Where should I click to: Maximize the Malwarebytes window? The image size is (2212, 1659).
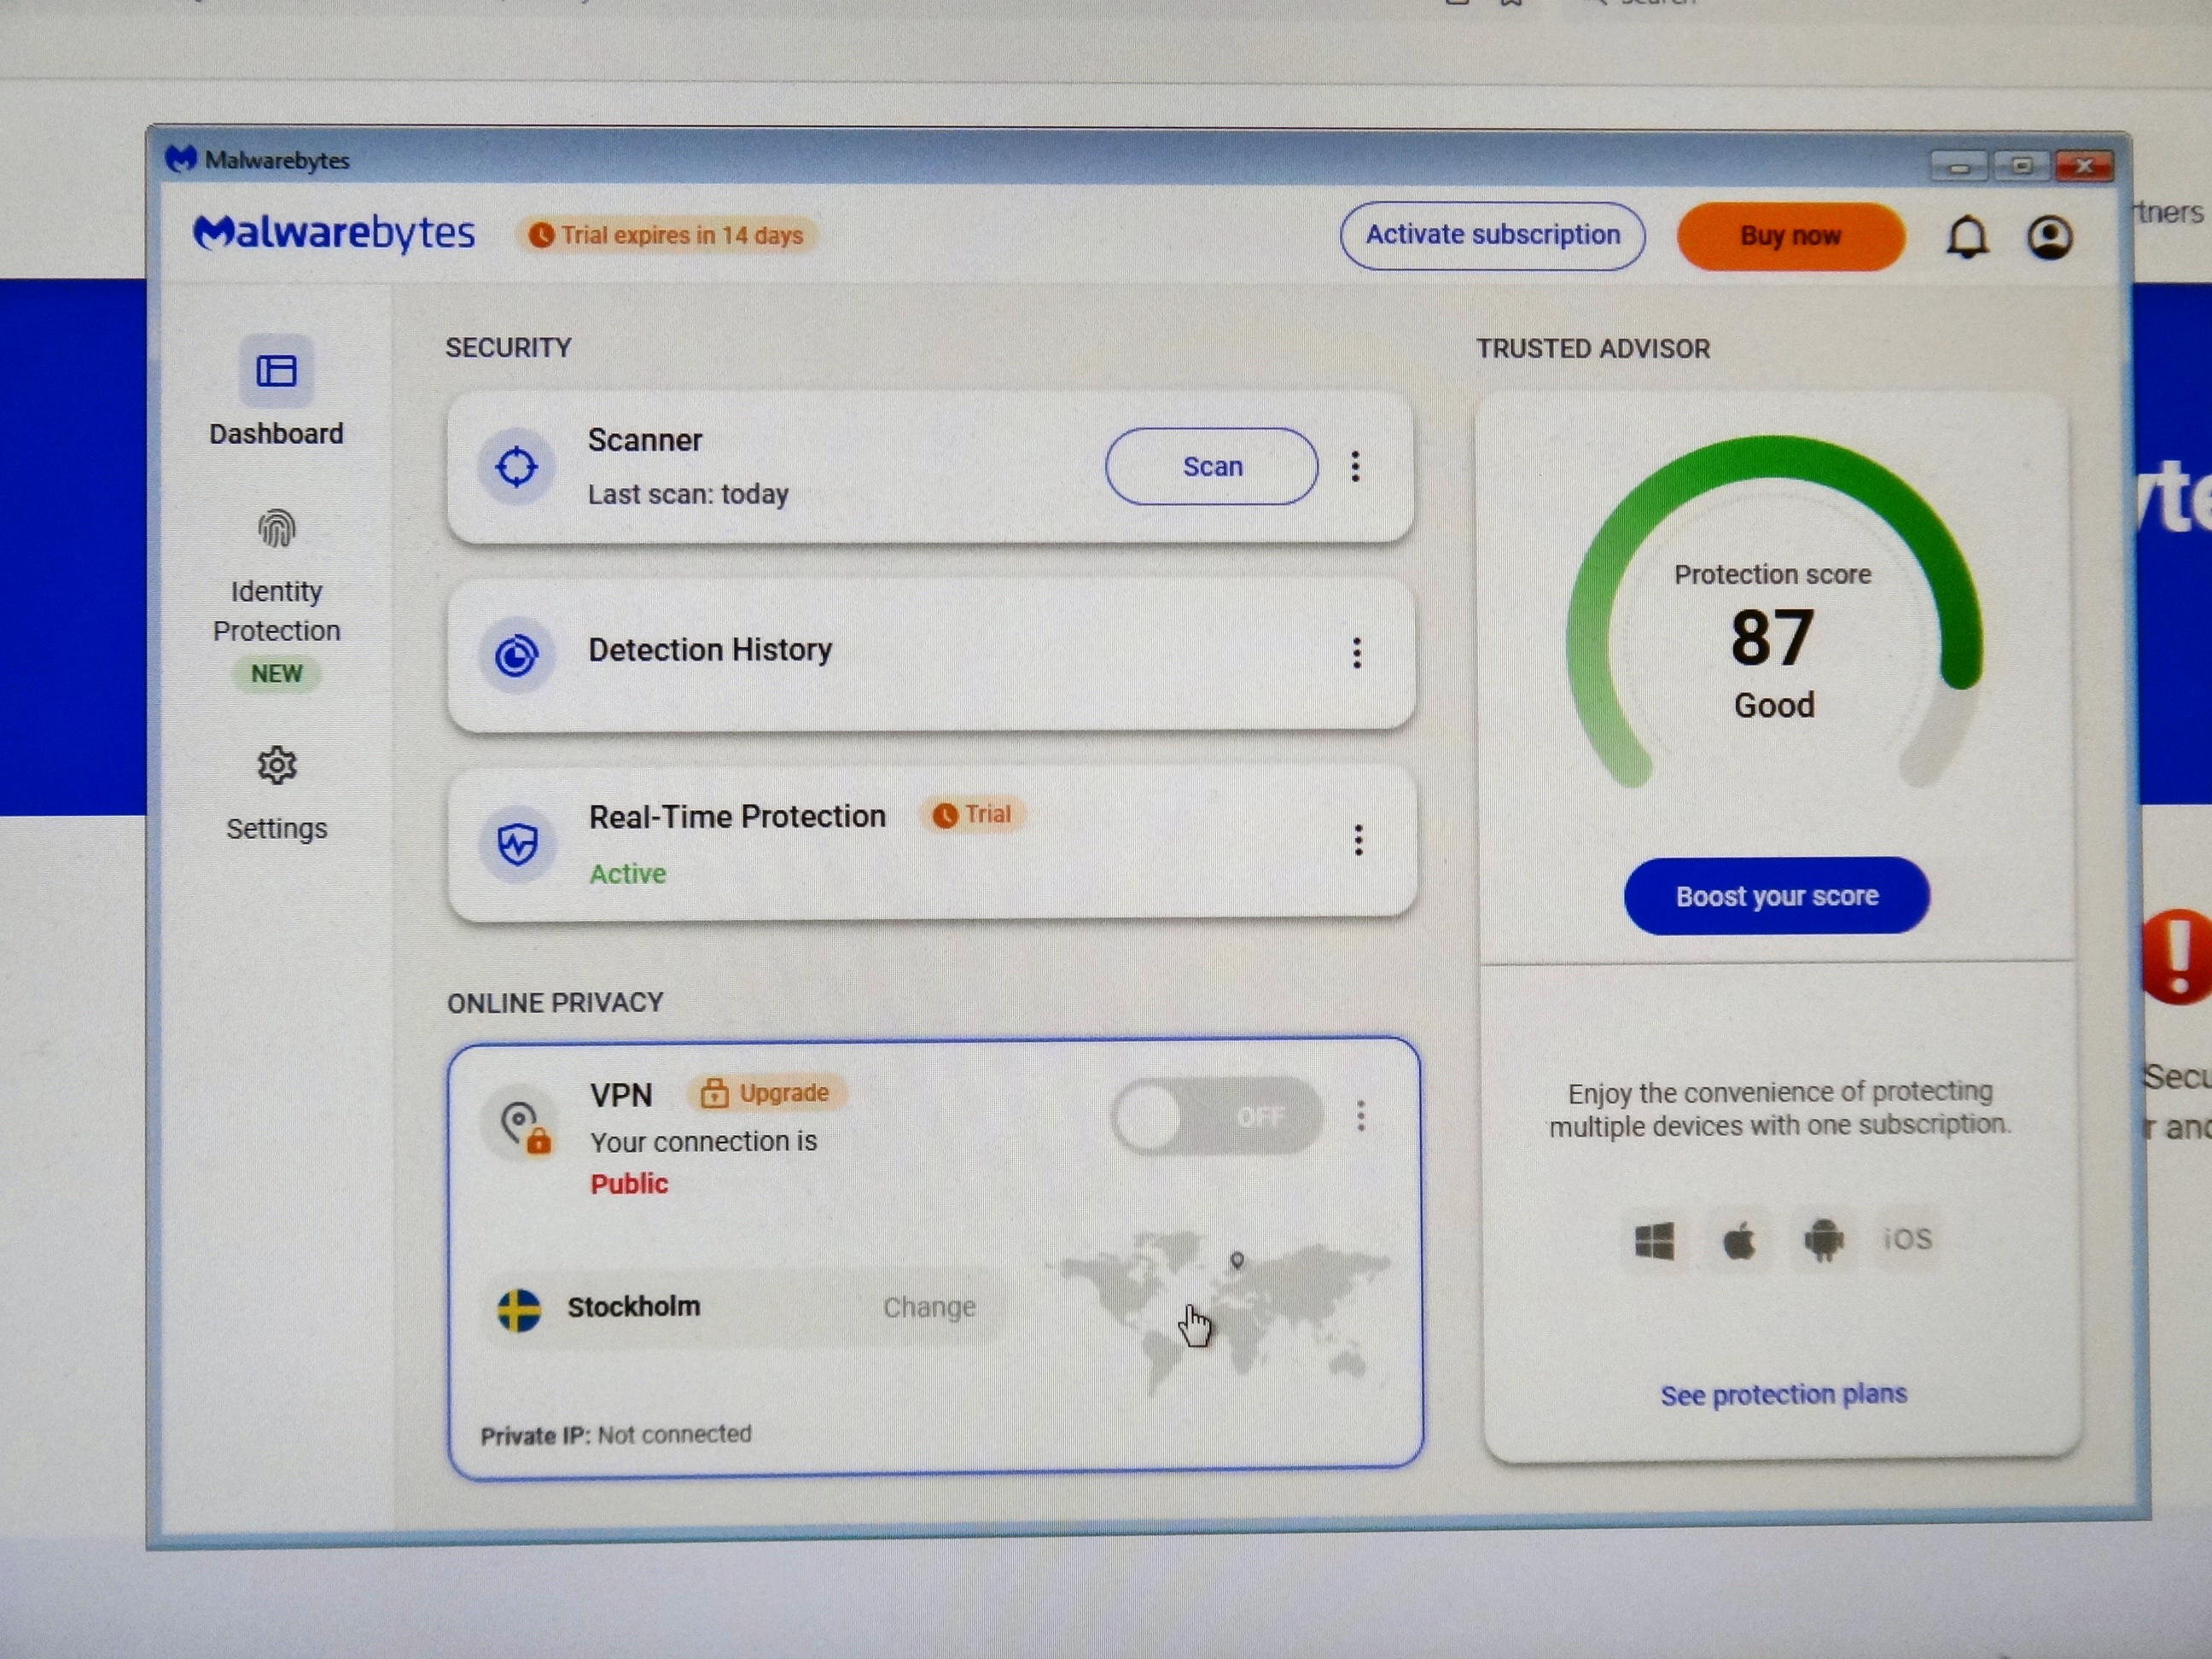[2020, 165]
